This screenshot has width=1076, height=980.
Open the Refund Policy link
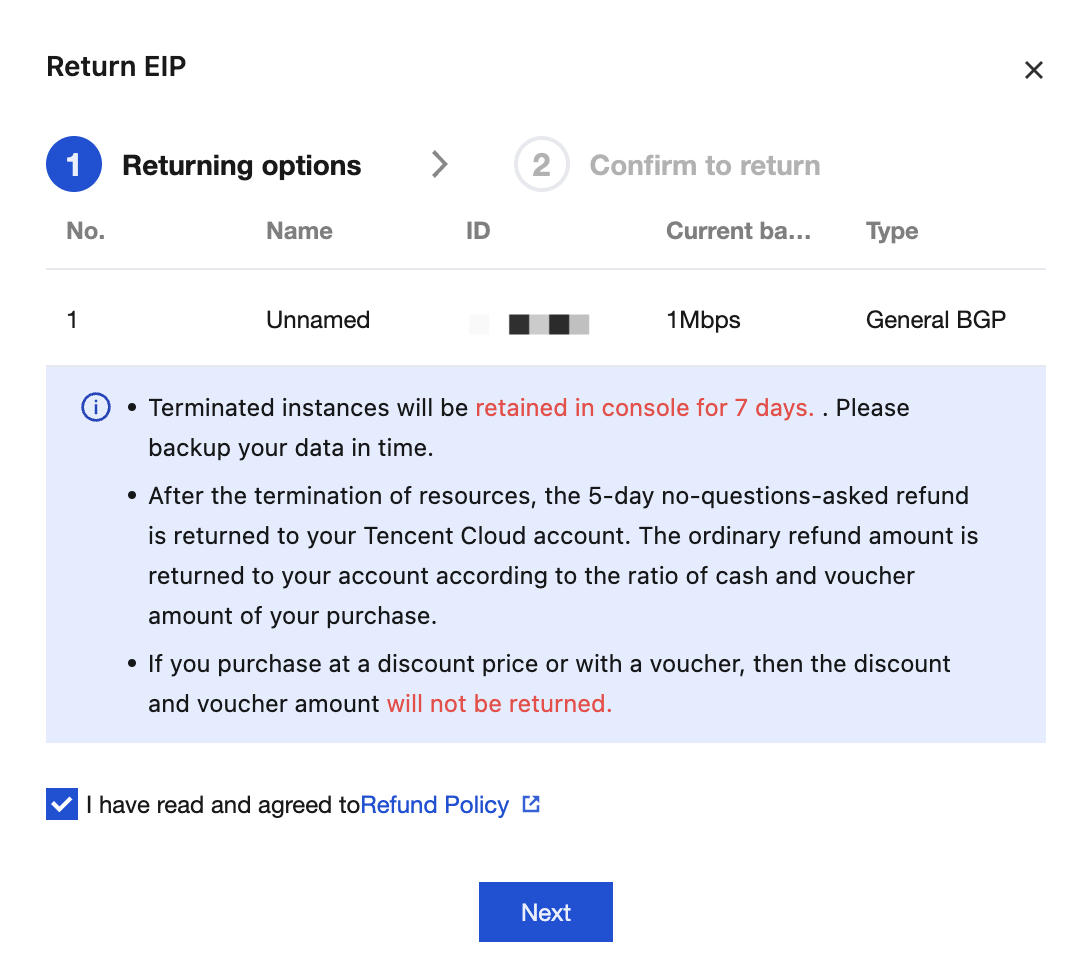pyautogui.click(x=434, y=804)
